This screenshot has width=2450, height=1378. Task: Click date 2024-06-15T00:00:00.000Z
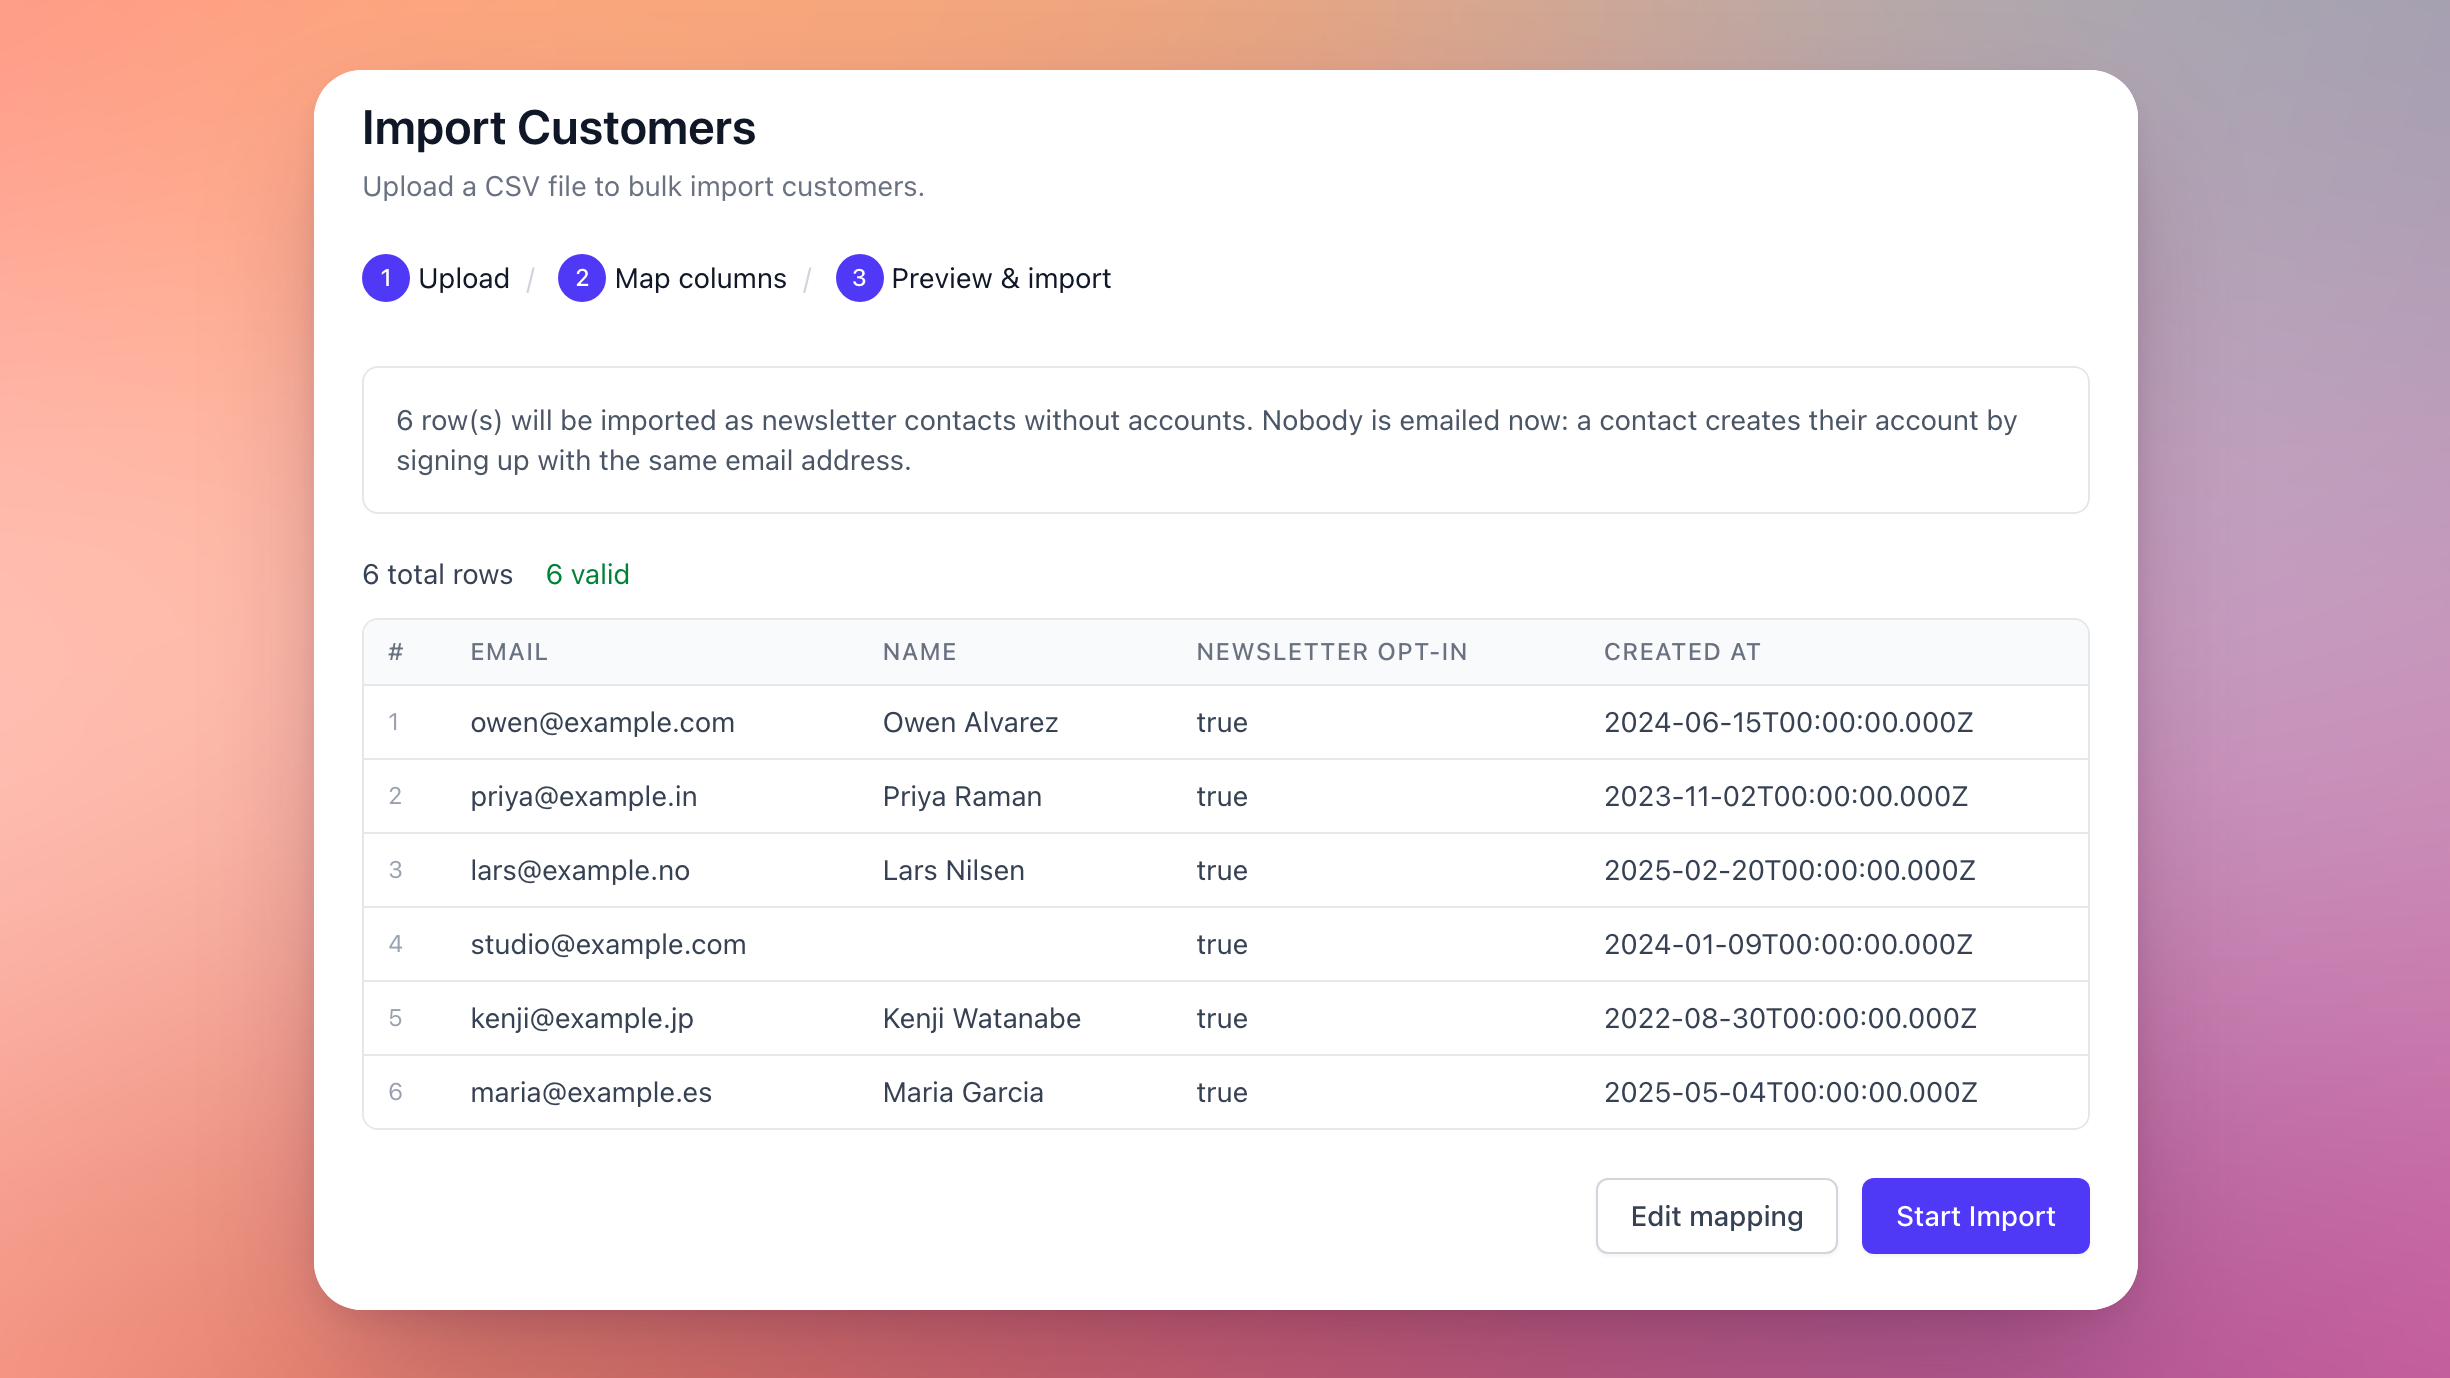(x=1789, y=722)
